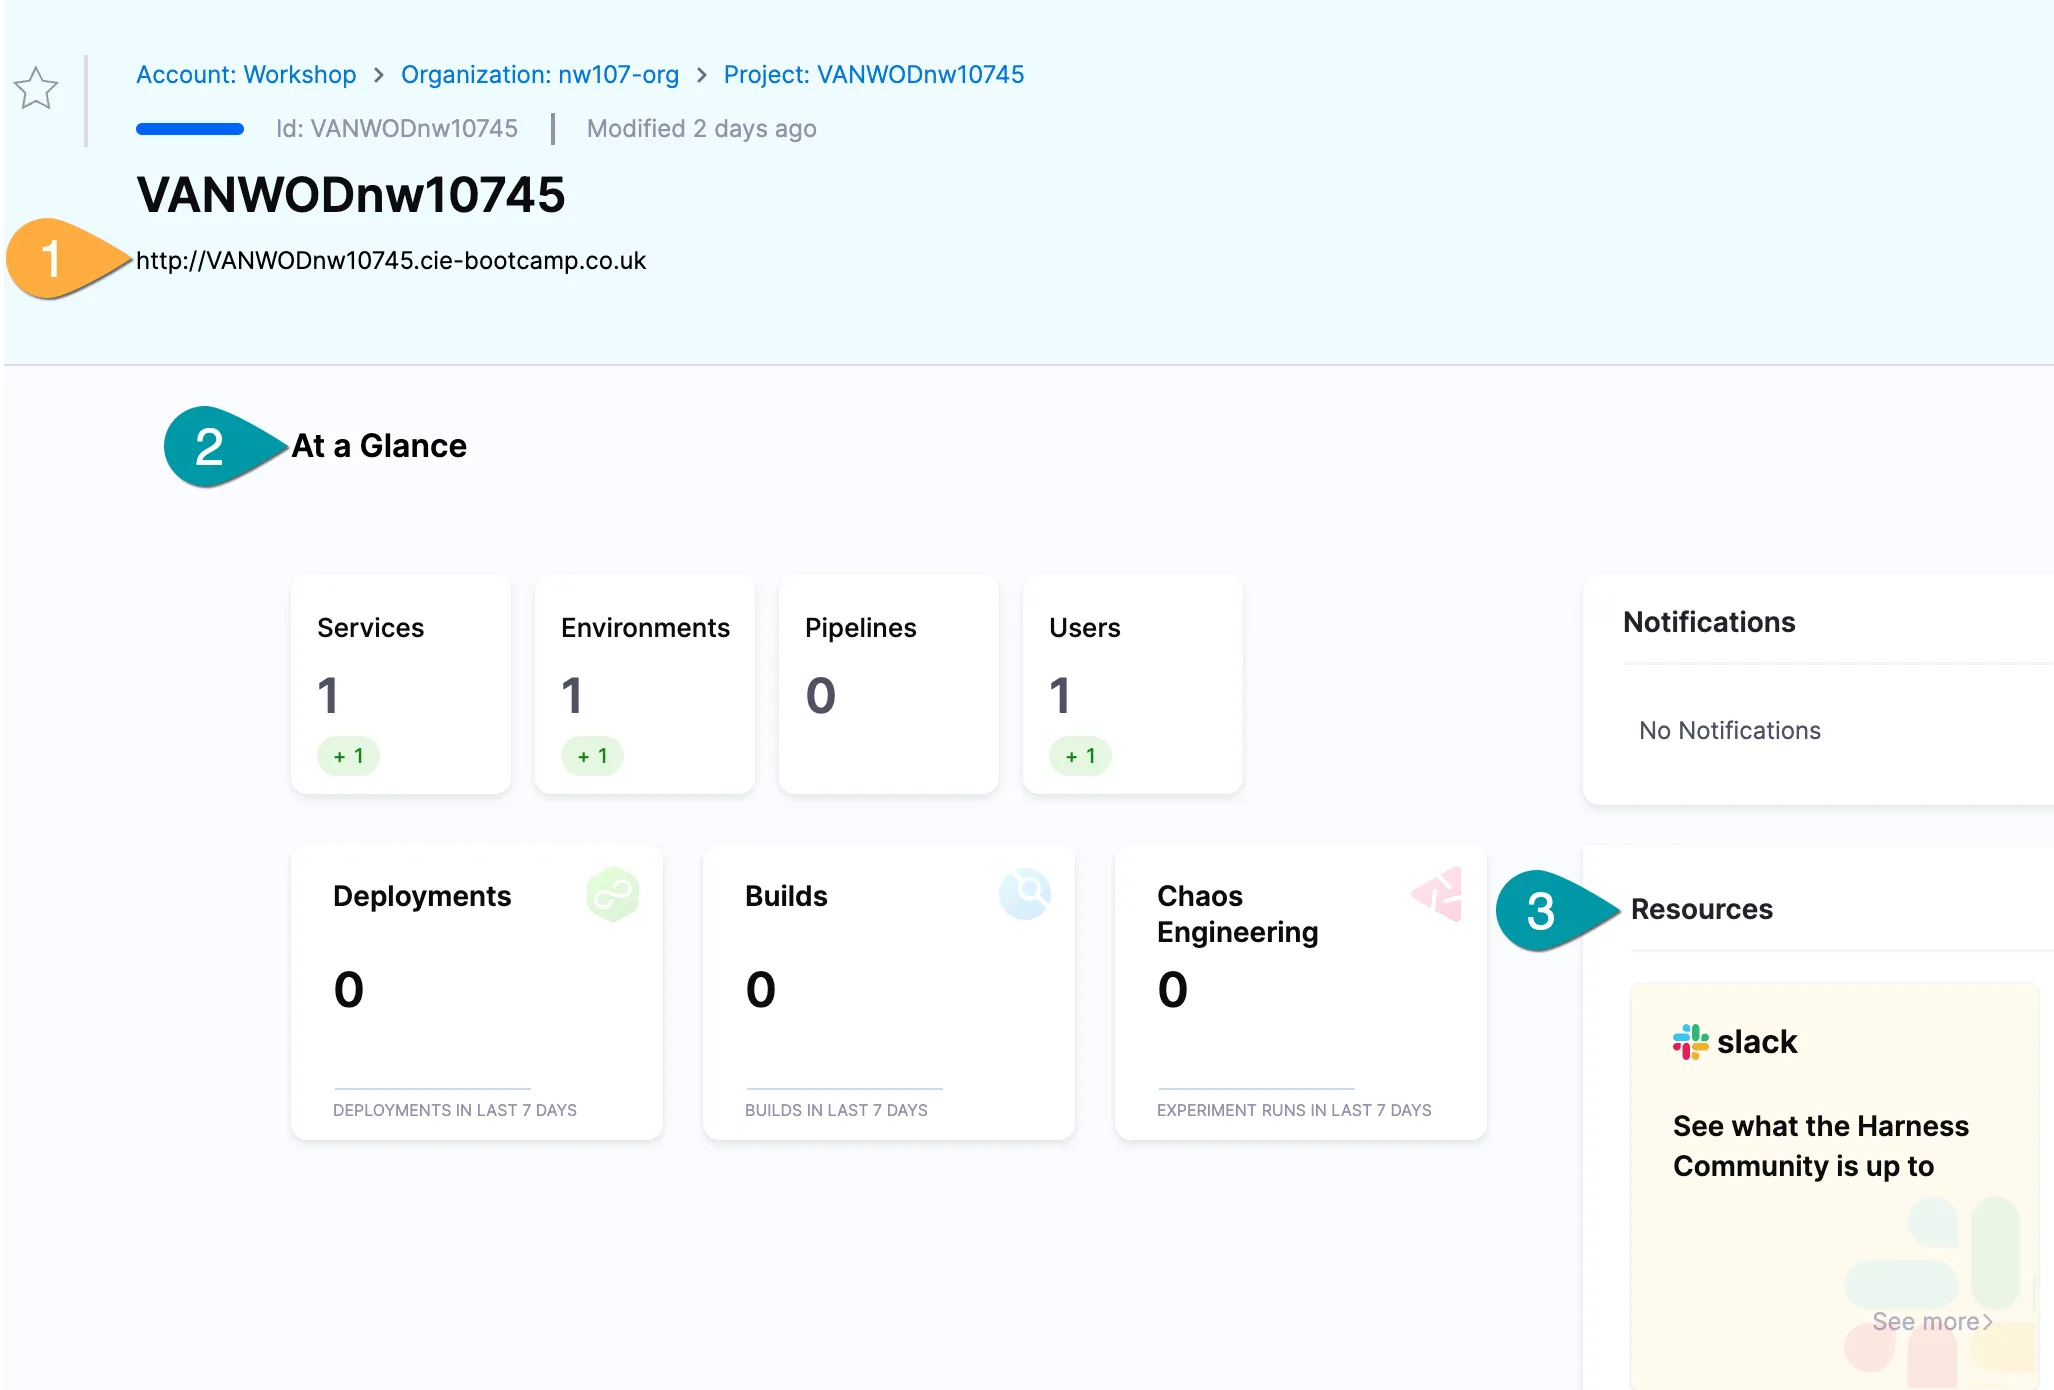Open Project: VANWODnw10745 breadcrumb
2054x1390 pixels.
pyautogui.click(x=873, y=75)
